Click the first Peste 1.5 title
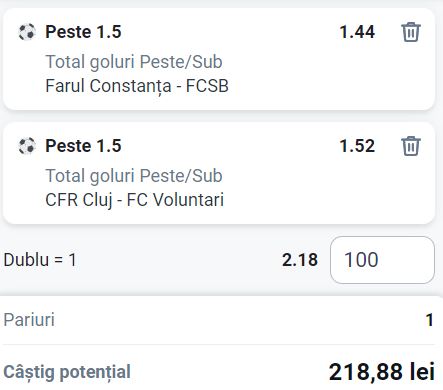Image resolution: width=443 pixels, height=390 pixels. click(x=83, y=32)
